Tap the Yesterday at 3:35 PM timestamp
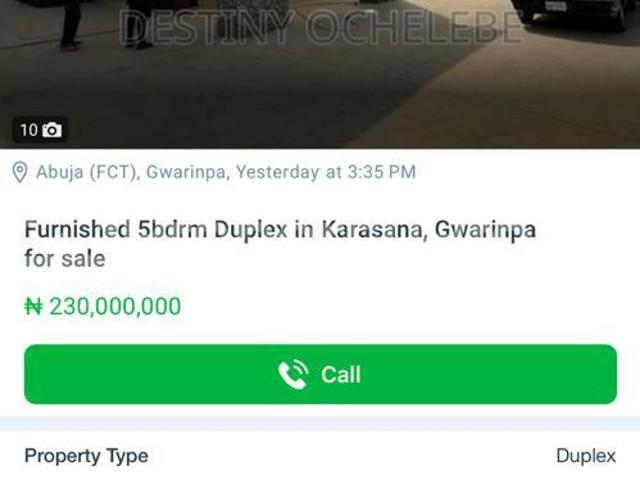 (326, 172)
